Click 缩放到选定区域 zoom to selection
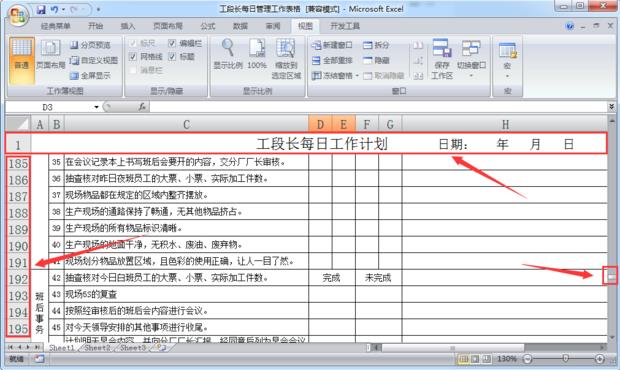The height and width of the screenshot is (370, 620). pyautogui.click(x=286, y=59)
